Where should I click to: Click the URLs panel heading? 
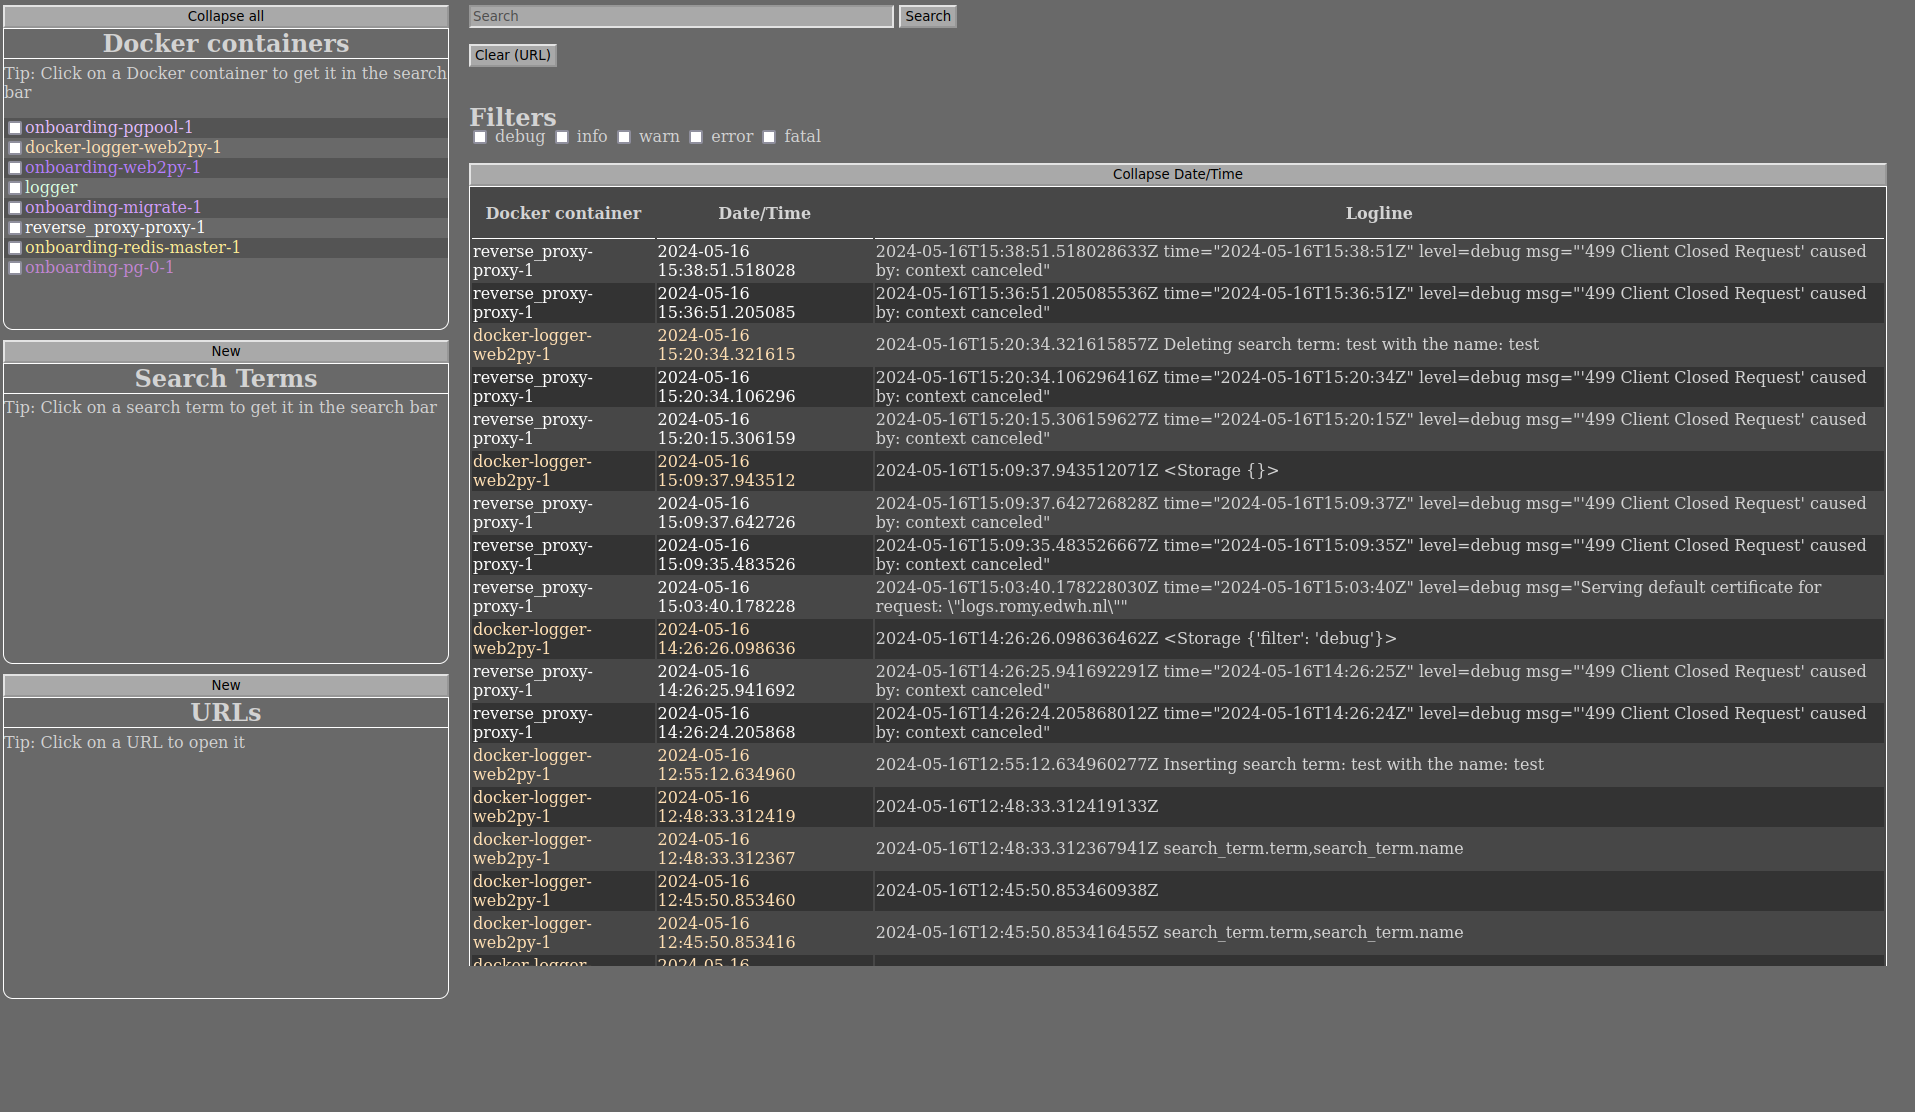point(226,712)
